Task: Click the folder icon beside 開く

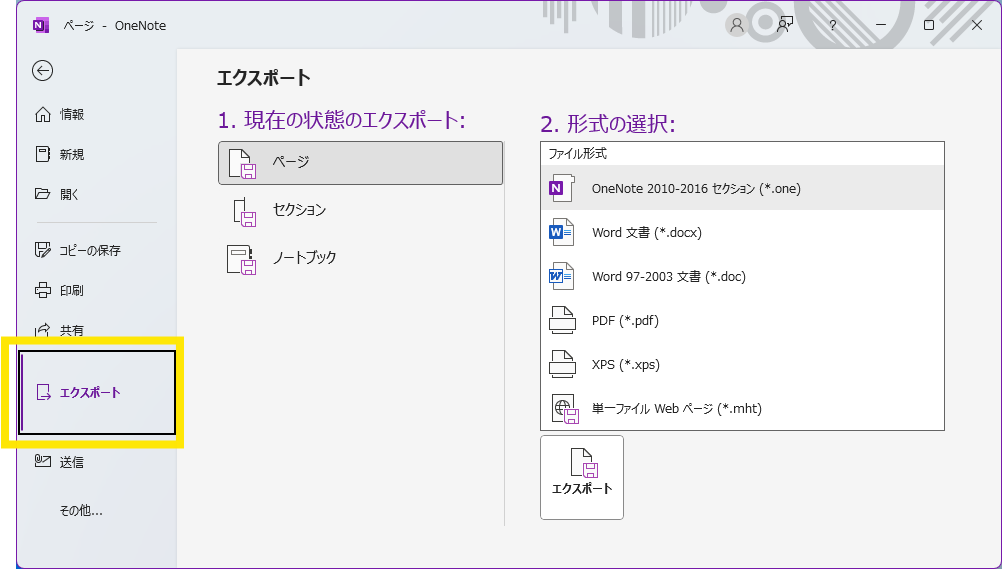Action: 42,194
